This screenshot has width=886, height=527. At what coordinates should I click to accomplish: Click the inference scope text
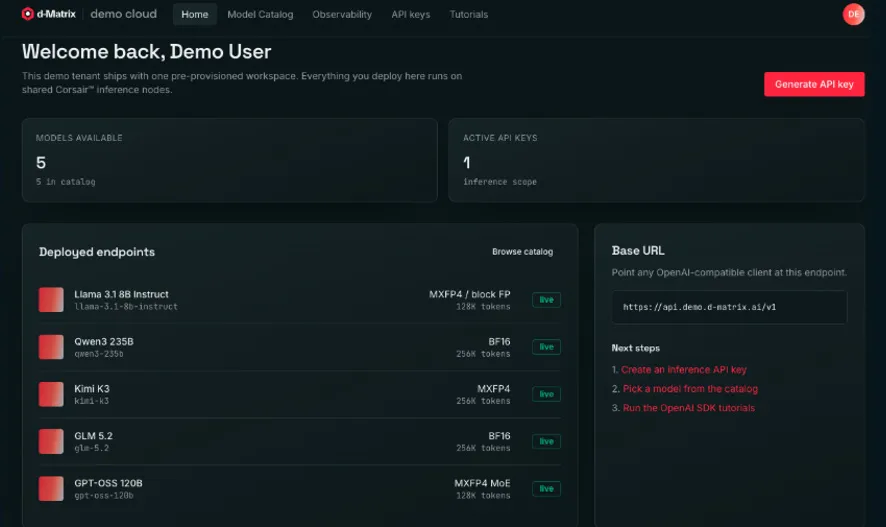point(500,182)
